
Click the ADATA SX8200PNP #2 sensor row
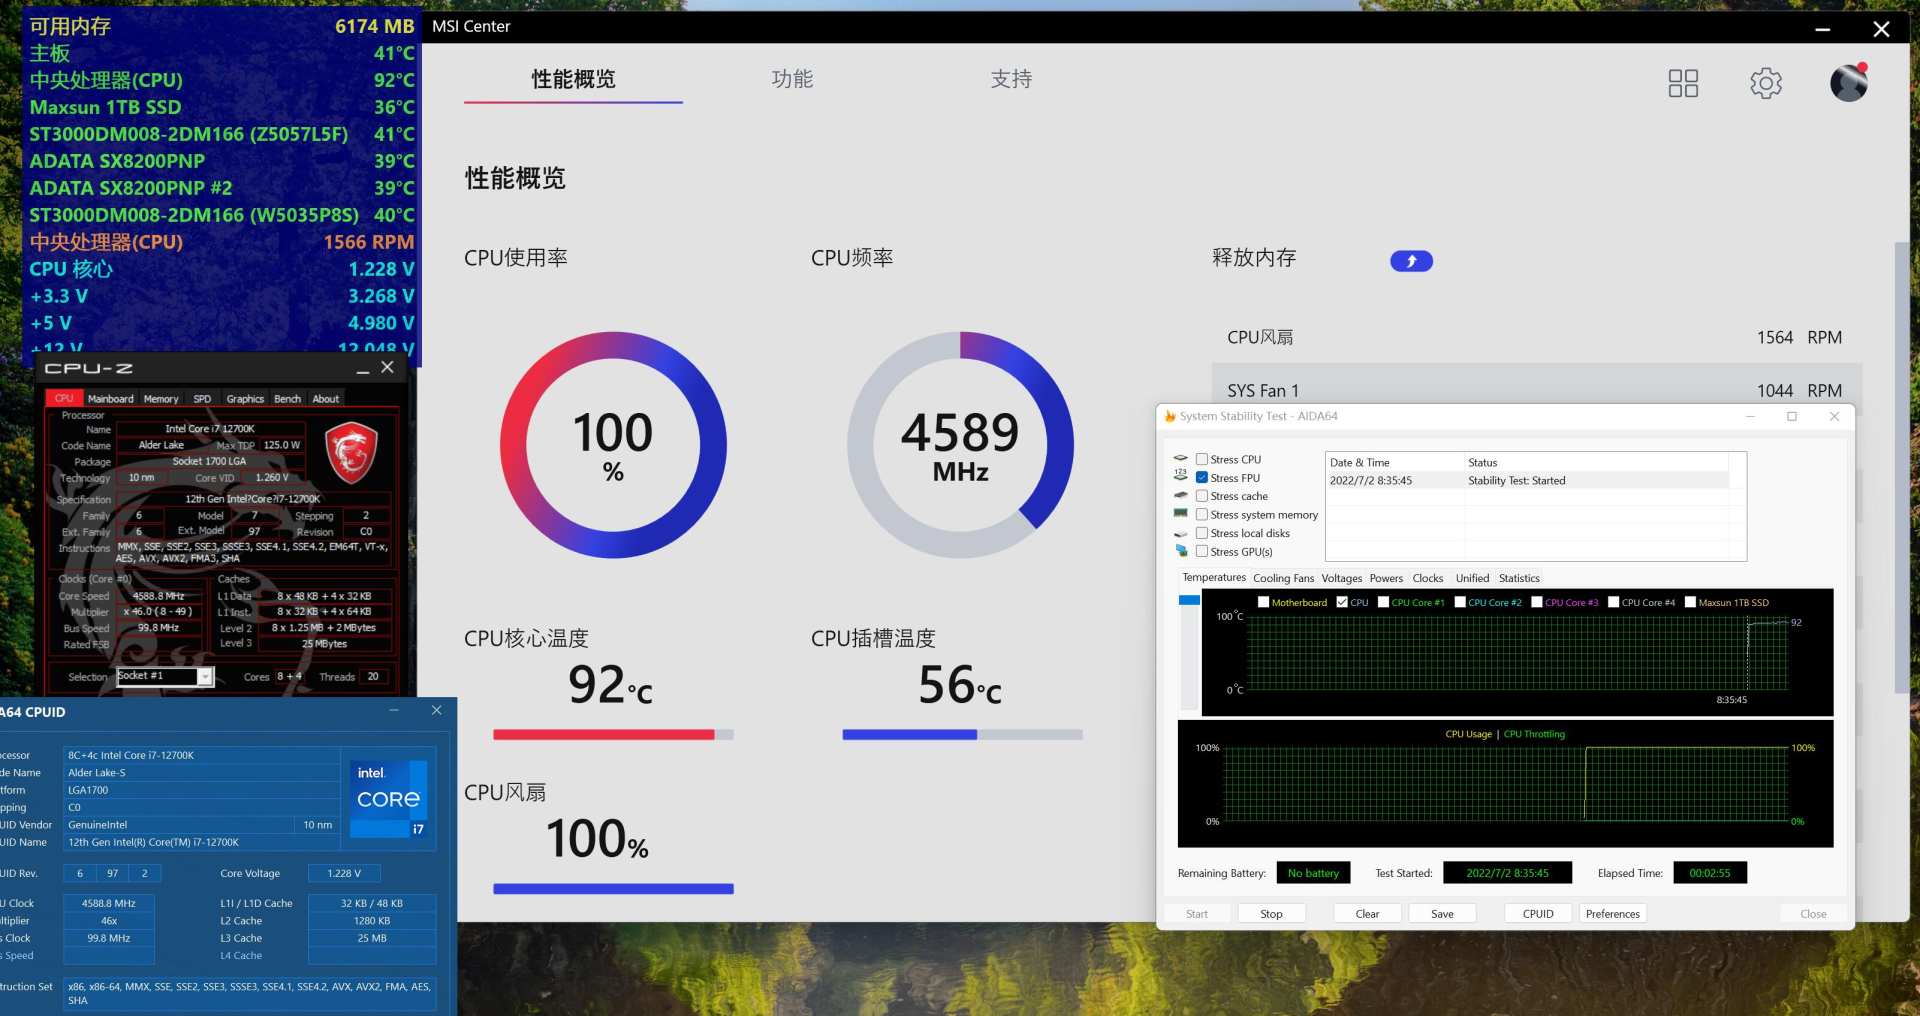221,188
